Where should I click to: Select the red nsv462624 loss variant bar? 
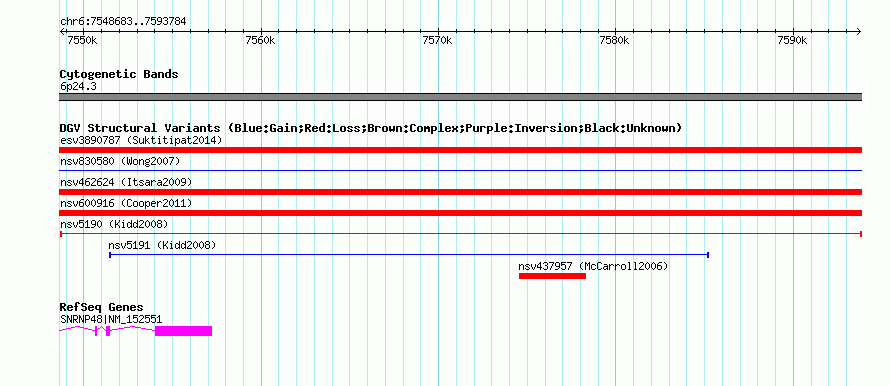[460, 192]
